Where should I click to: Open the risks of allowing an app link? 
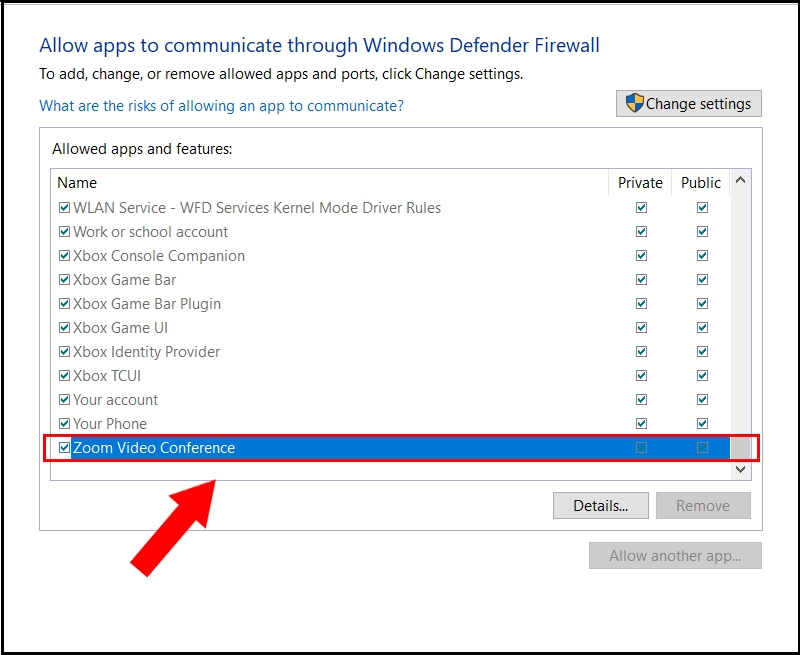click(221, 106)
